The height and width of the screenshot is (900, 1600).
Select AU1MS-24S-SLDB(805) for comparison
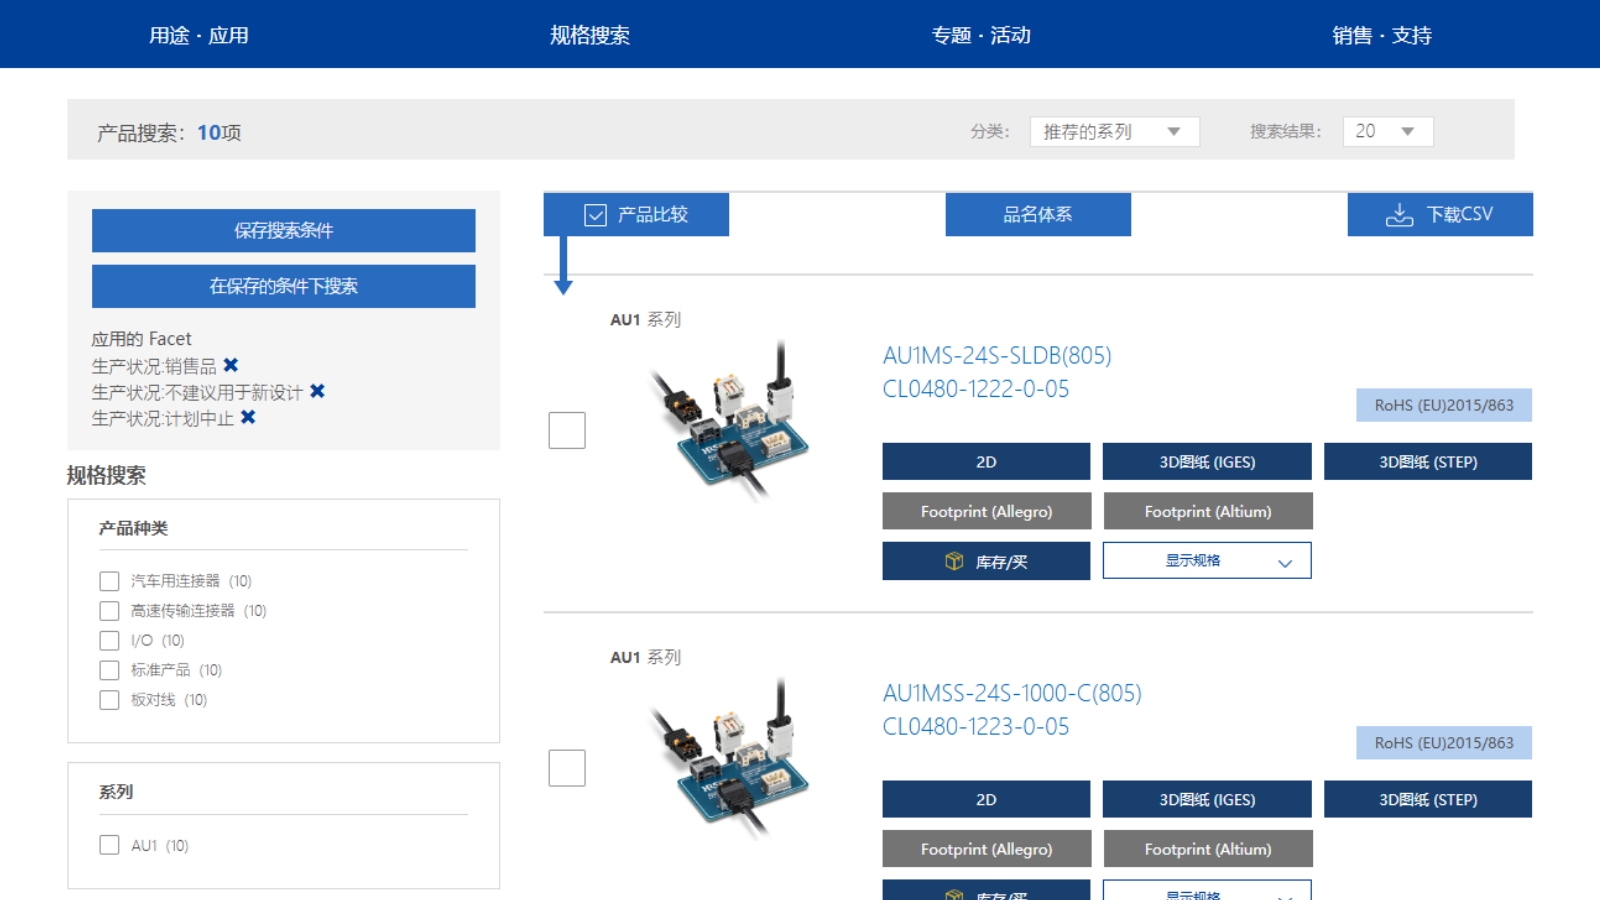[x=566, y=430]
